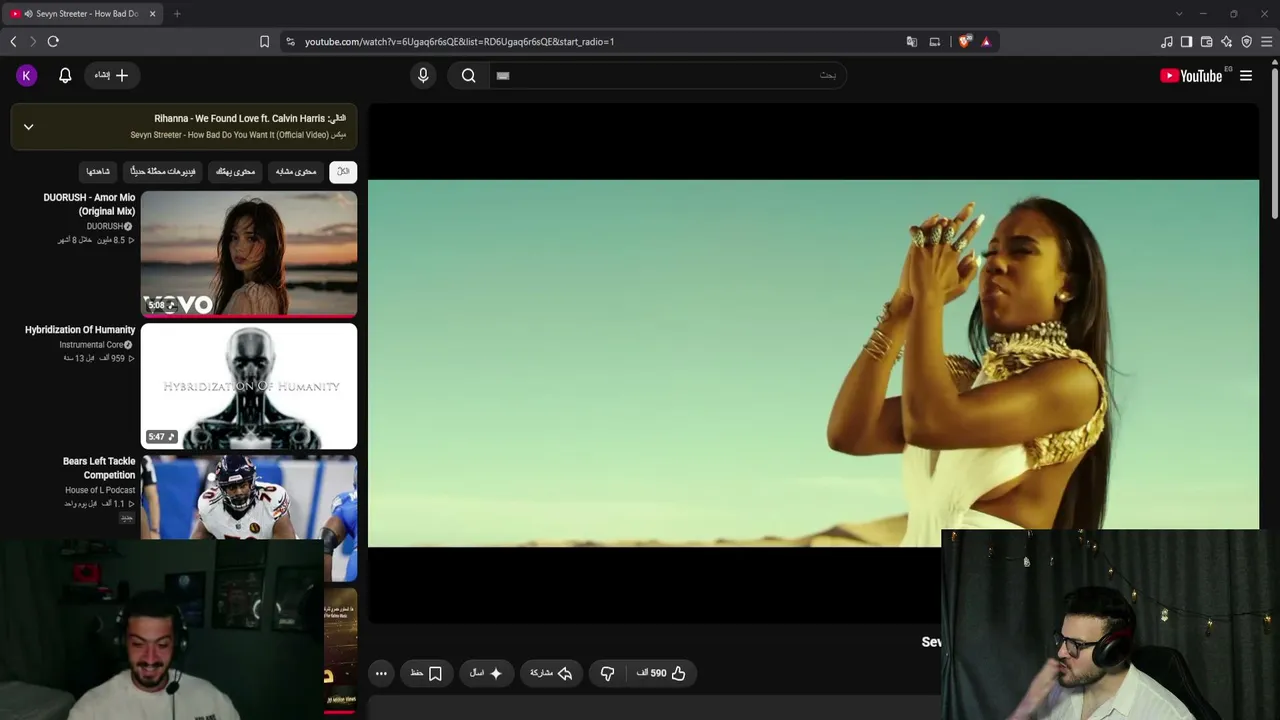Open the DUORUSH Amor Mio video thumbnail

click(x=249, y=254)
